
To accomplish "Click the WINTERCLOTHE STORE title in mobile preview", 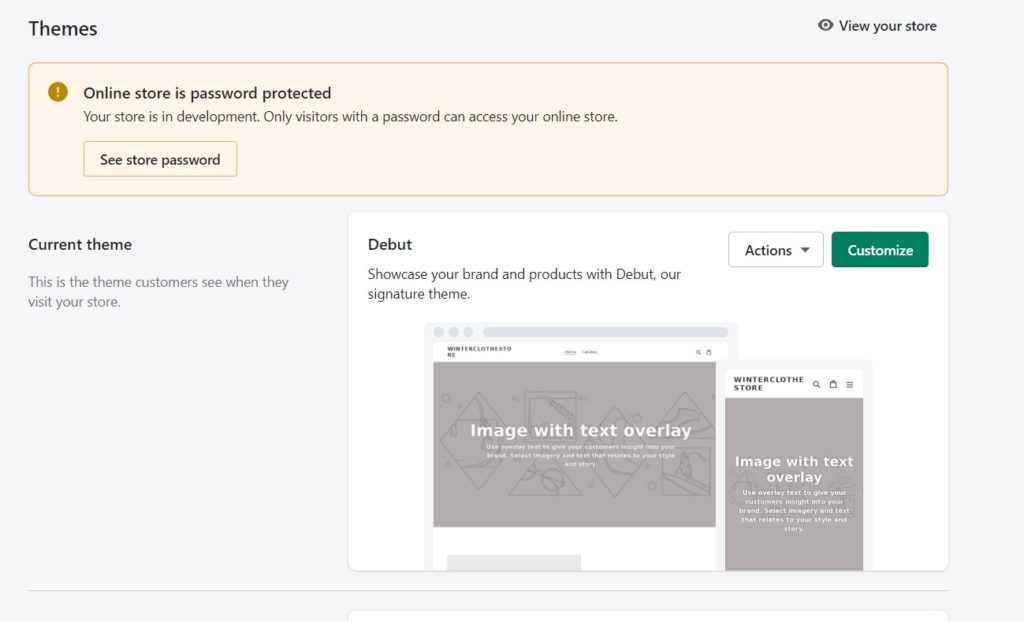I will tap(769, 384).
